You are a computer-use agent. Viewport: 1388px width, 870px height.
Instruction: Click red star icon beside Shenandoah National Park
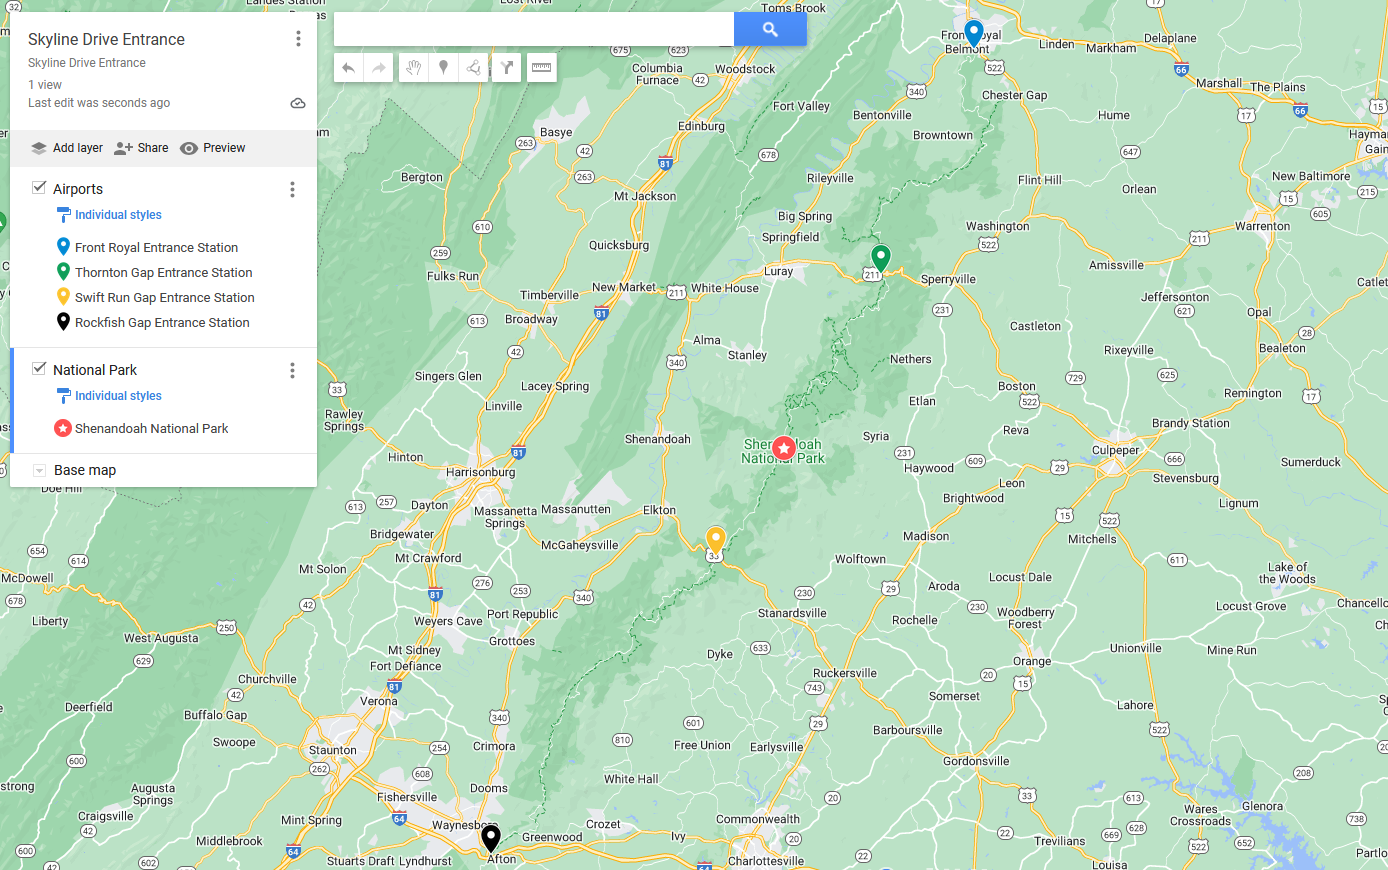tap(63, 428)
